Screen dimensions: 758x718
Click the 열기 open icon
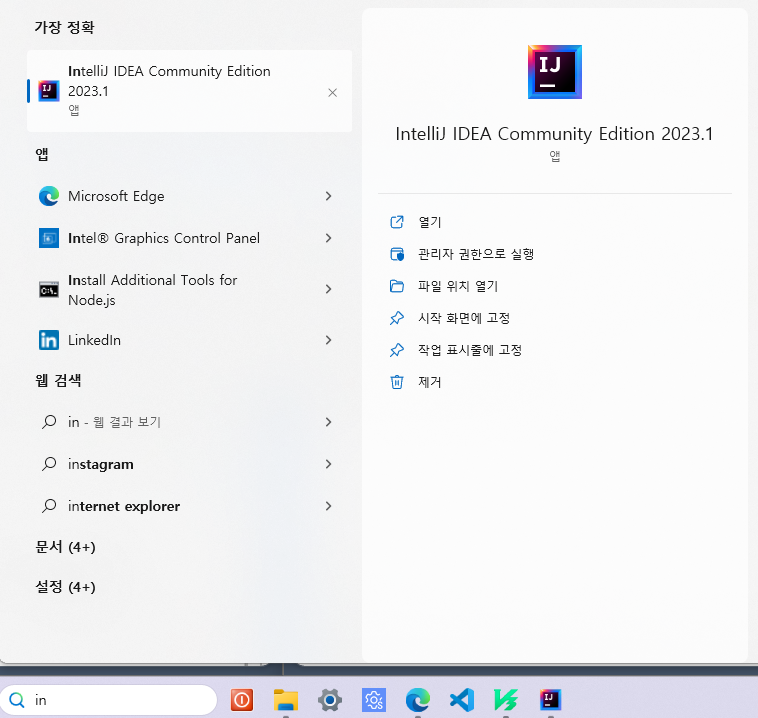pyautogui.click(x=397, y=222)
